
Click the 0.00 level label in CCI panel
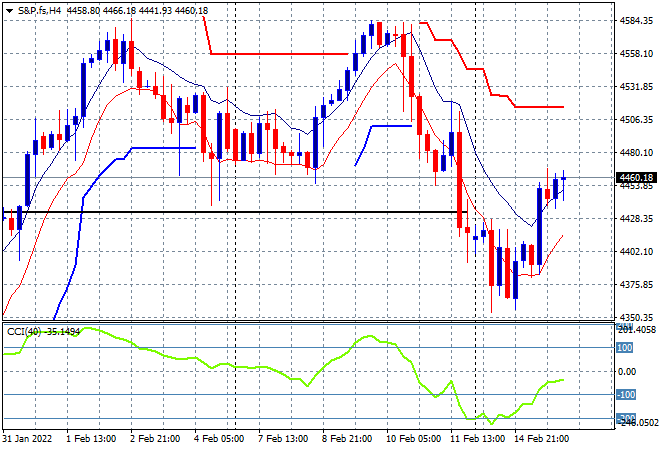point(627,371)
